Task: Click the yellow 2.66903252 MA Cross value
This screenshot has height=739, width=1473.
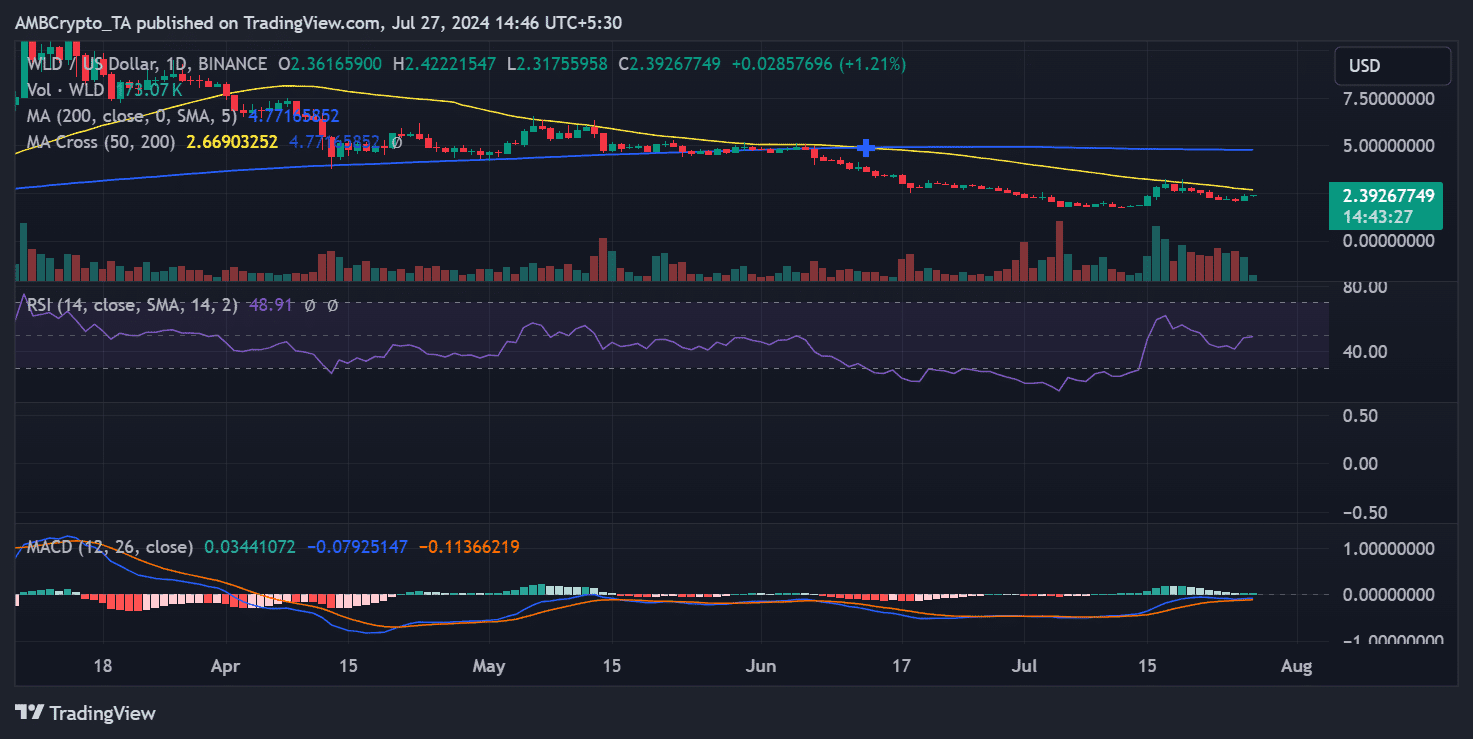Action: [x=234, y=142]
